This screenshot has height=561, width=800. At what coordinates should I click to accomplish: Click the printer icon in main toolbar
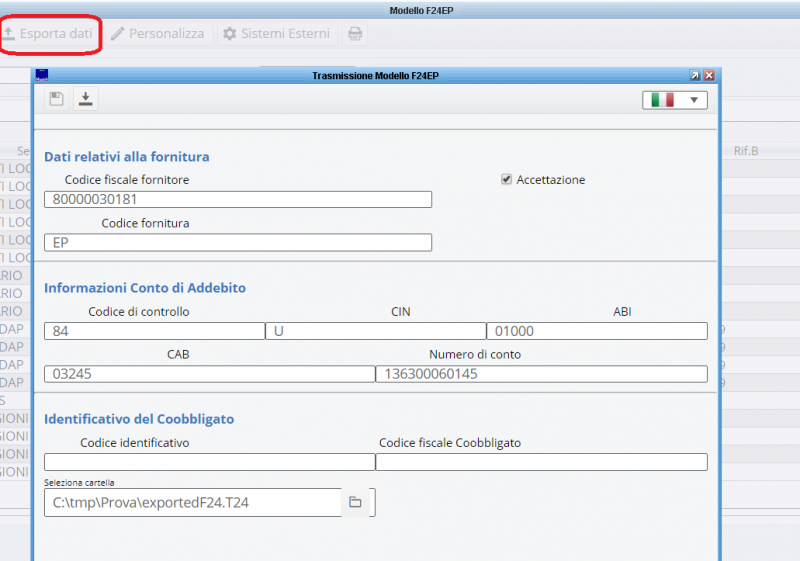click(354, 34)
